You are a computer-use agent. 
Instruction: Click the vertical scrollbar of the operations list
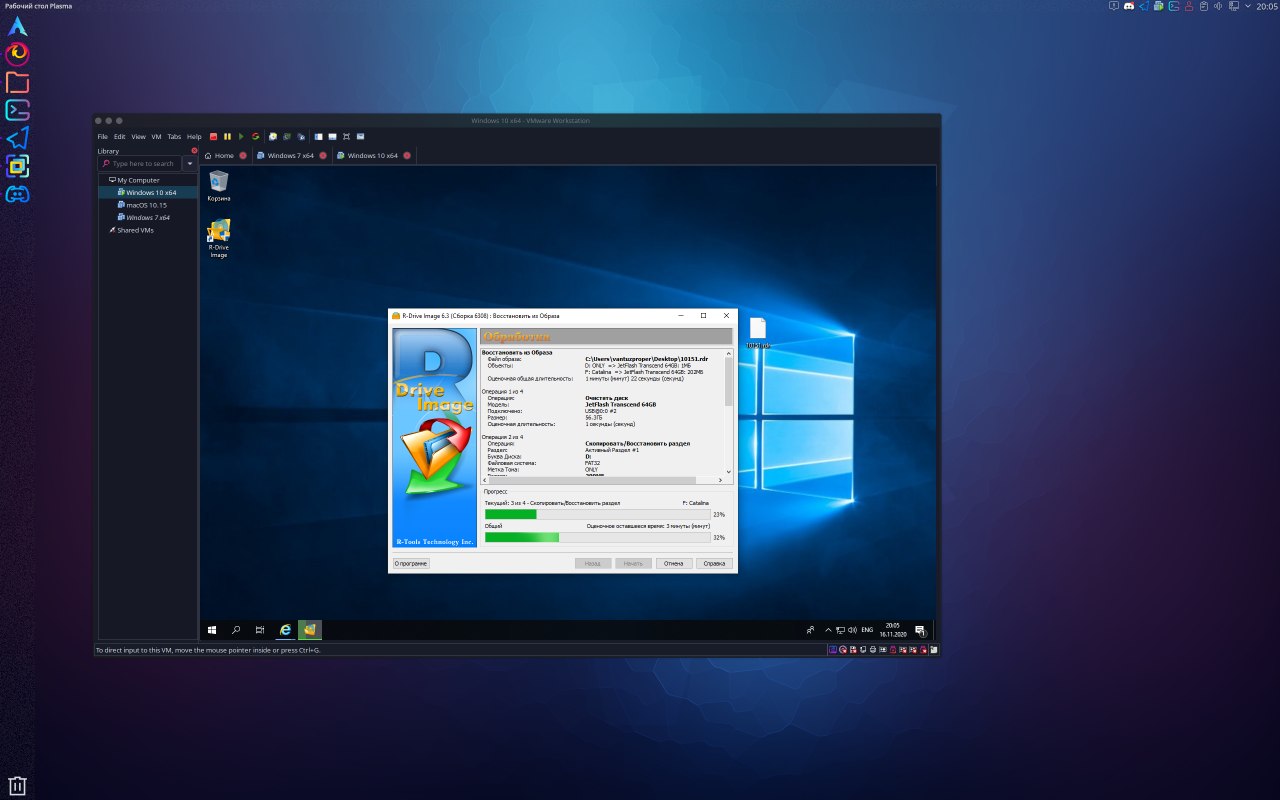[x=729, y=412]
